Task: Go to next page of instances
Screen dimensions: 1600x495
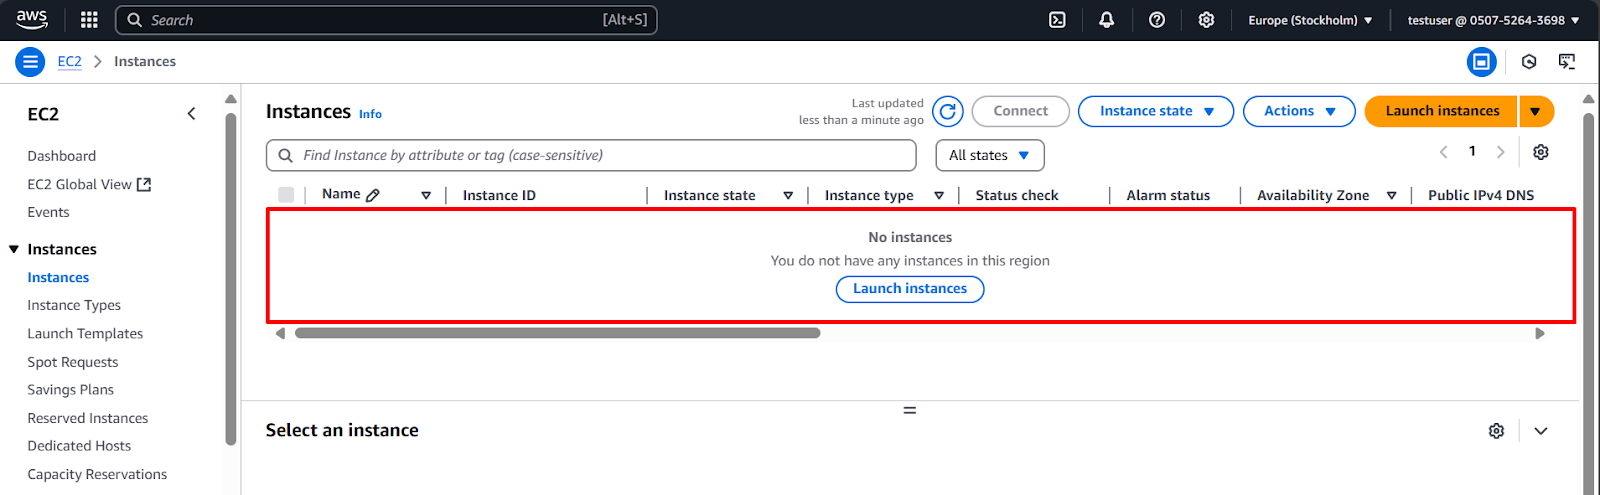Action: pyautogui.click(x=1500, y=152)
